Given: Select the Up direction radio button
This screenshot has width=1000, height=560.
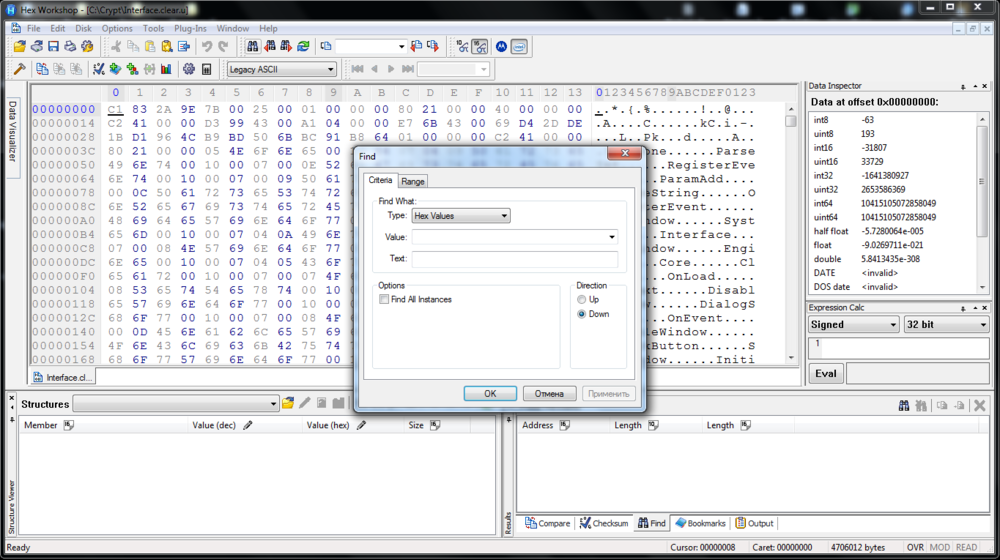Looking at the screenshot, I should (582, 300).
